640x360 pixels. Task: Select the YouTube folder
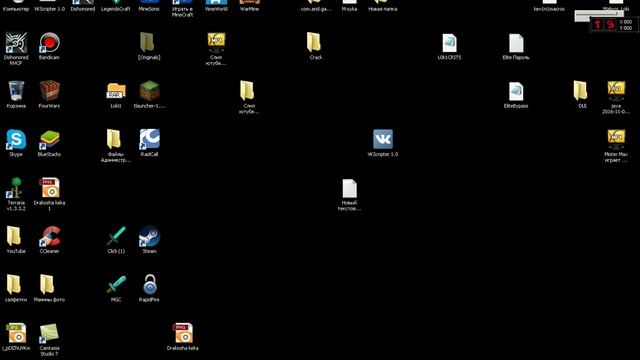13,236
